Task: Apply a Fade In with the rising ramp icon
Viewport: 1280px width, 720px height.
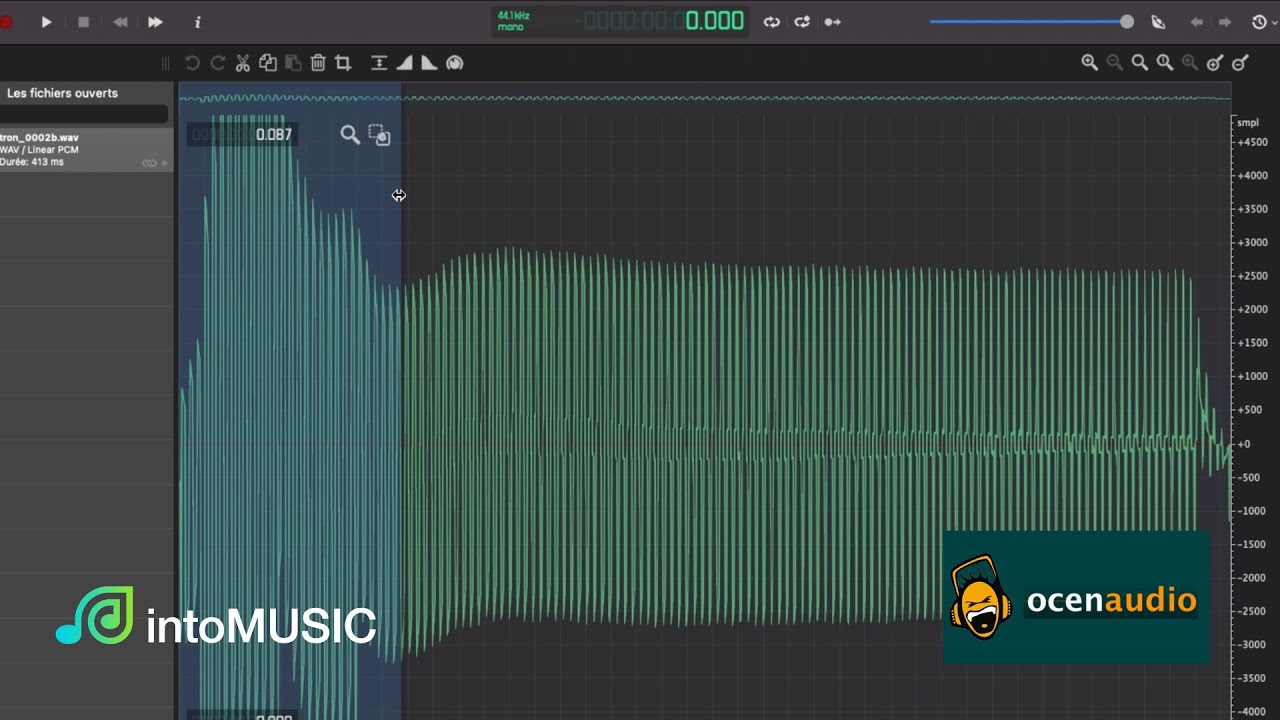Action: coord(404,63)
